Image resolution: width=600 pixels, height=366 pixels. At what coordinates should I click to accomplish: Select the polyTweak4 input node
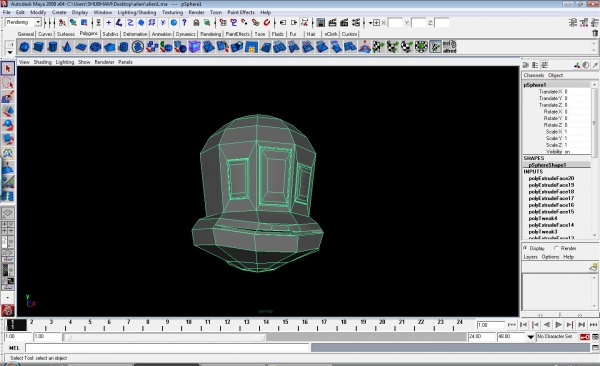[x=543, y=219]
